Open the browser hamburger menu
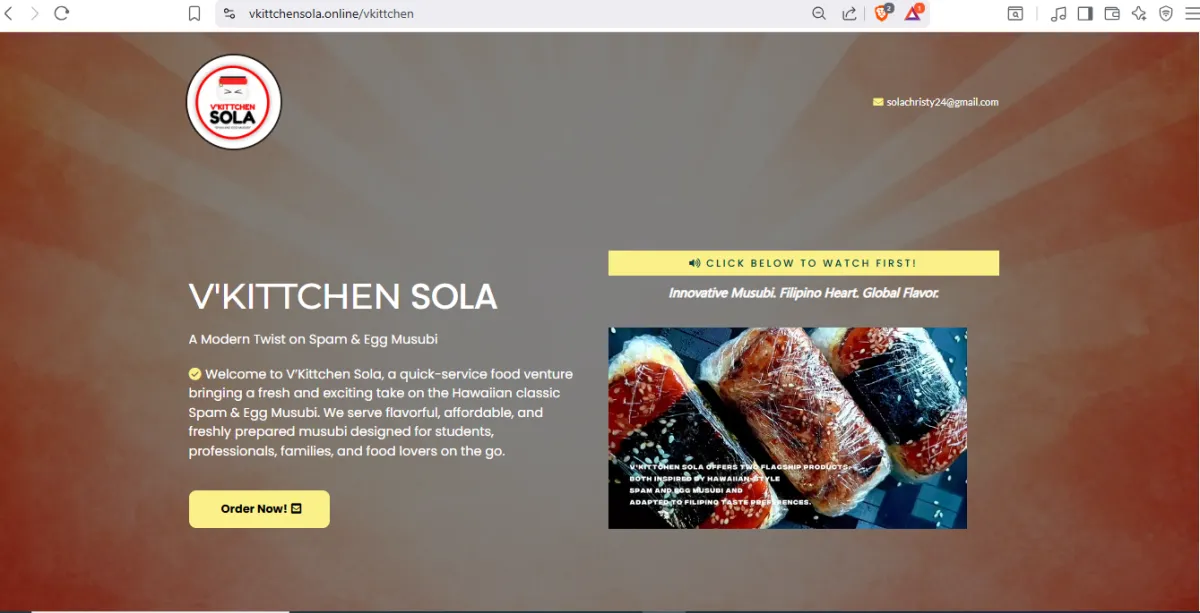Screen dimensions: 1200x613 point(1191,13)
